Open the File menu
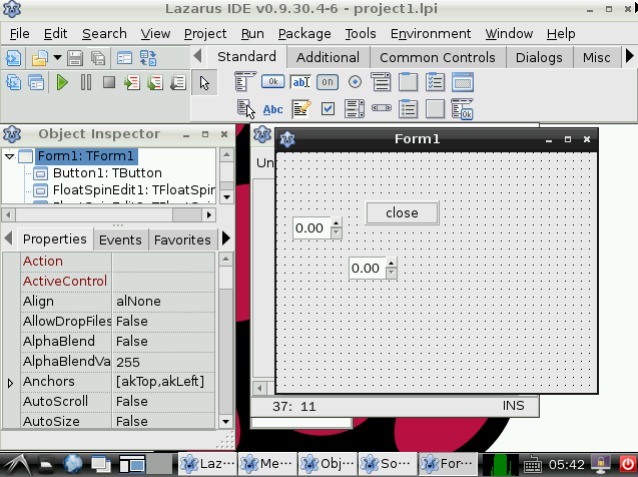Image resolution: width=638 pixels, height=477 pixels. pos(20,33)
